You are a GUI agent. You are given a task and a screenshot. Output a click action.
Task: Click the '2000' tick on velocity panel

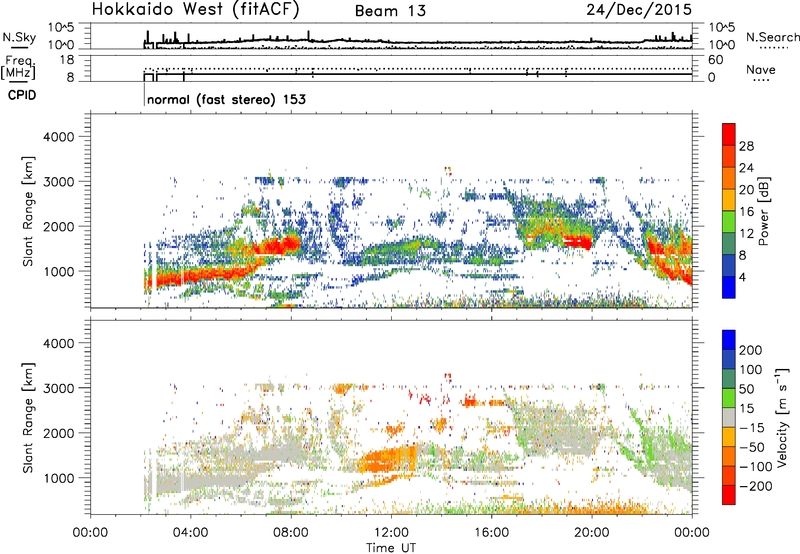pos(59,433)
